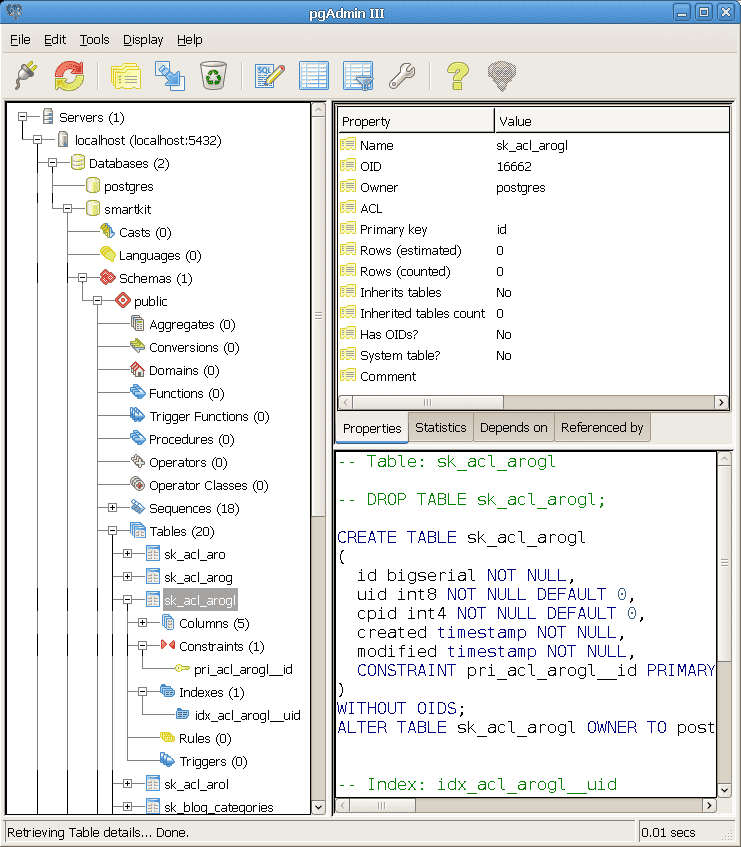Collapse the public schema node
The image size is (741, 847).
[x=97, y=300]
